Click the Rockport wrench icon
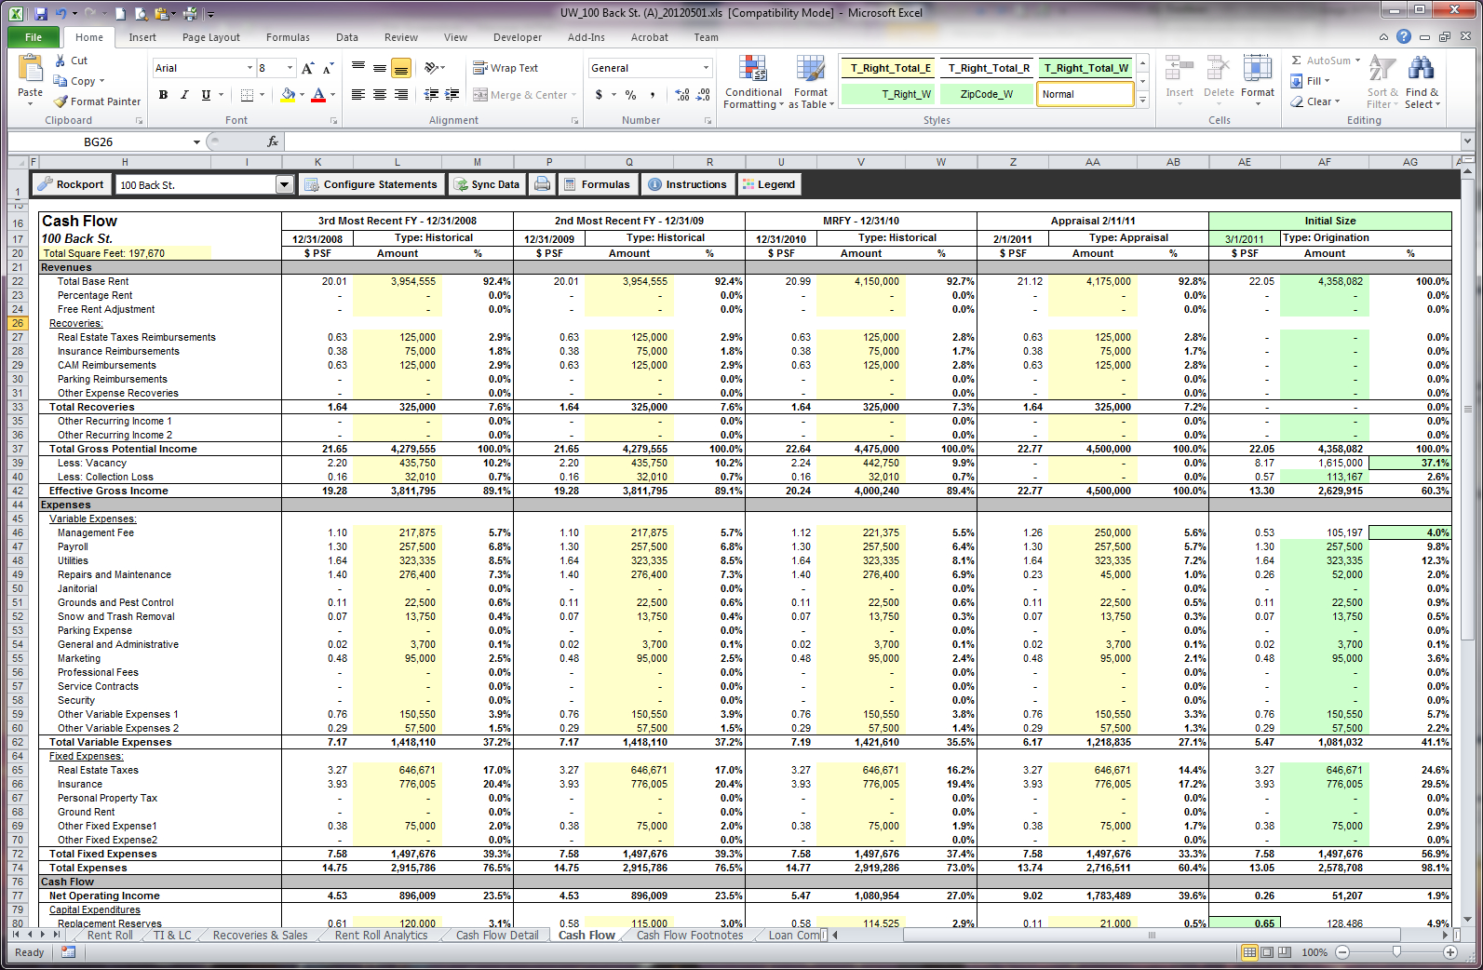The width and height of the screenshot is (1483, 970). (46, 184)
